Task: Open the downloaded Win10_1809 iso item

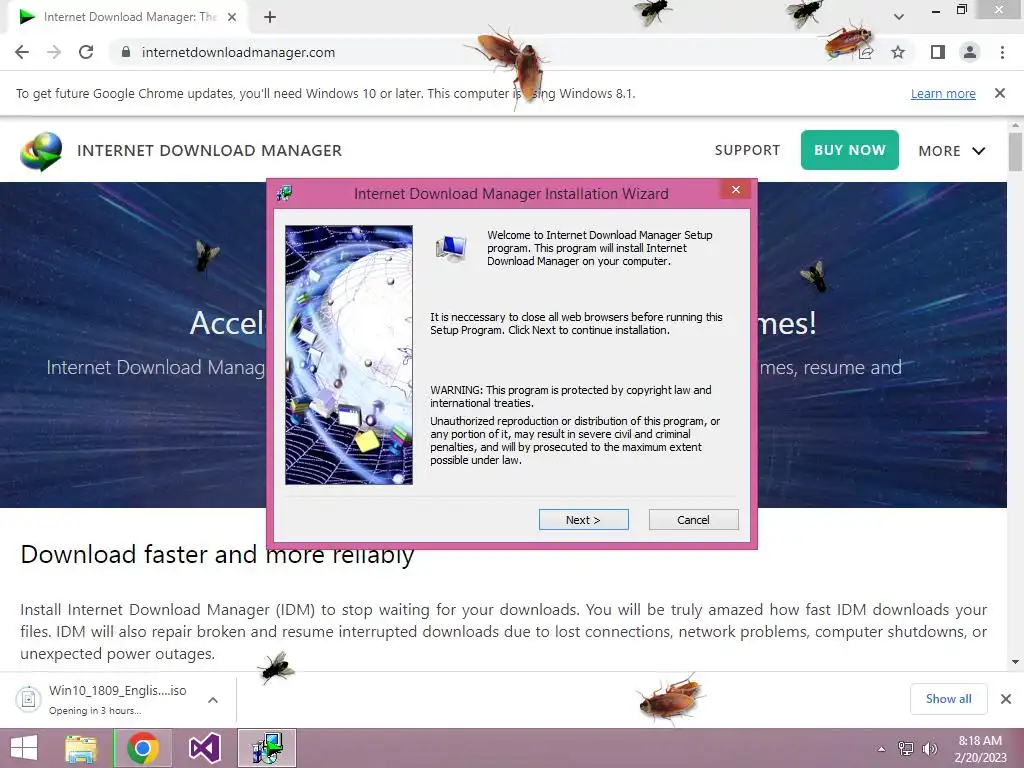Action: pyautogui.click(x=118, y=699)
